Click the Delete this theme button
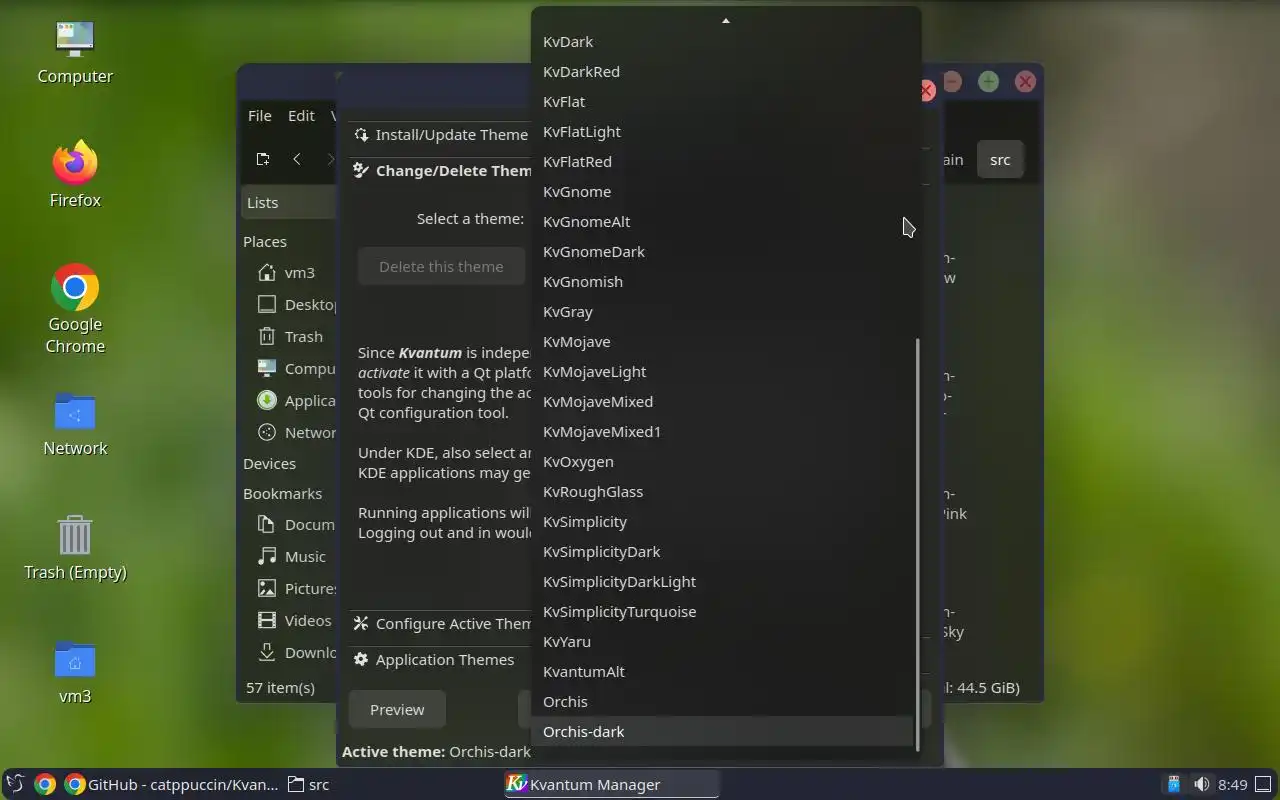The height and width of the screenshot is (800, 1280). (441, 267)
